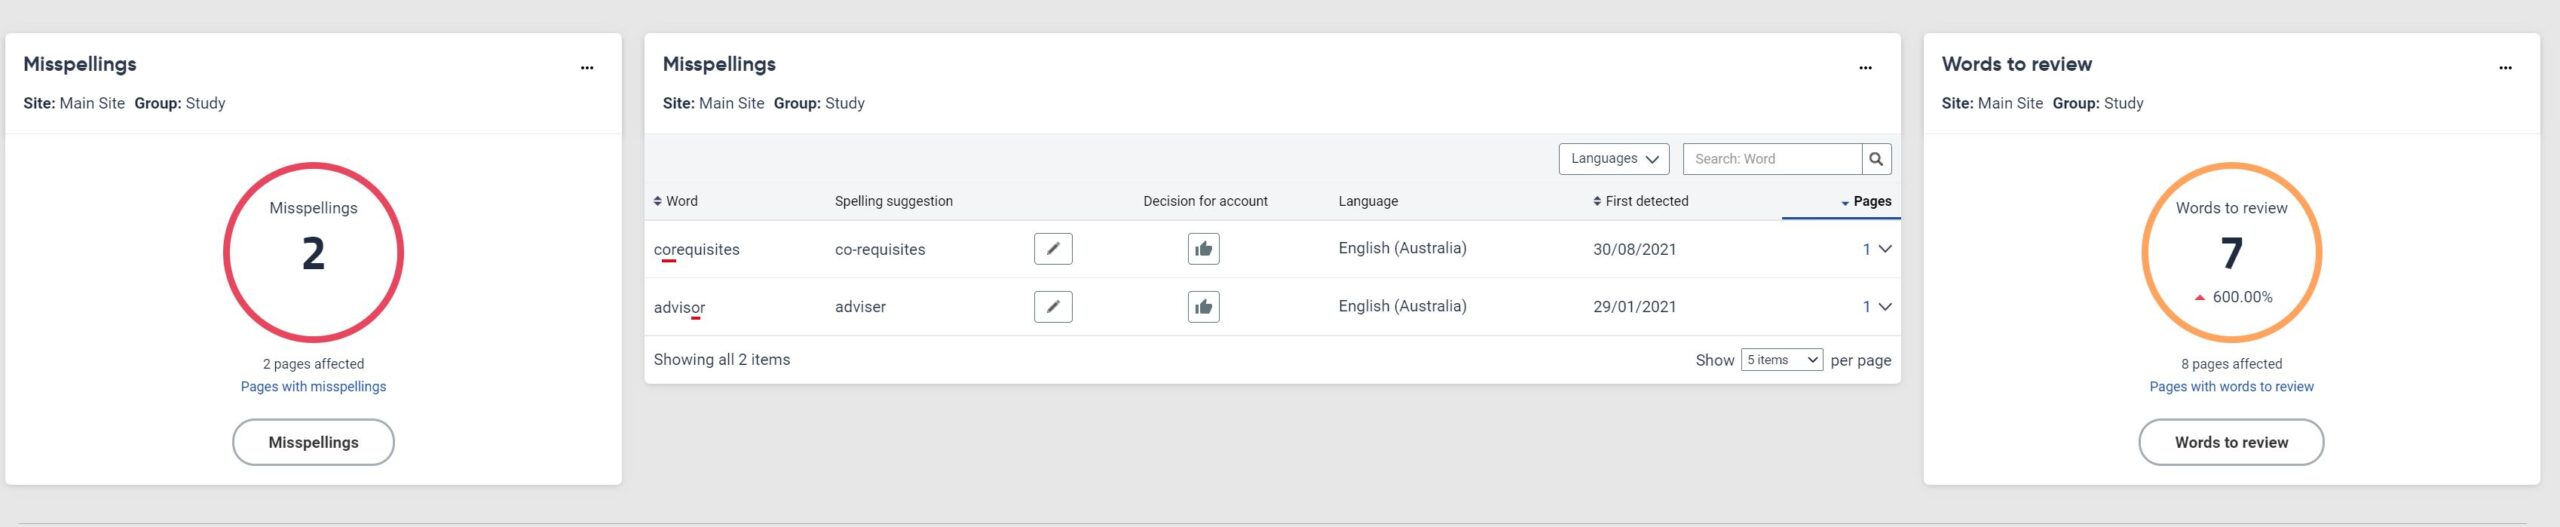
Task: Click pencil edit icon for corequisites
Action: click(x=1052, y=249)
